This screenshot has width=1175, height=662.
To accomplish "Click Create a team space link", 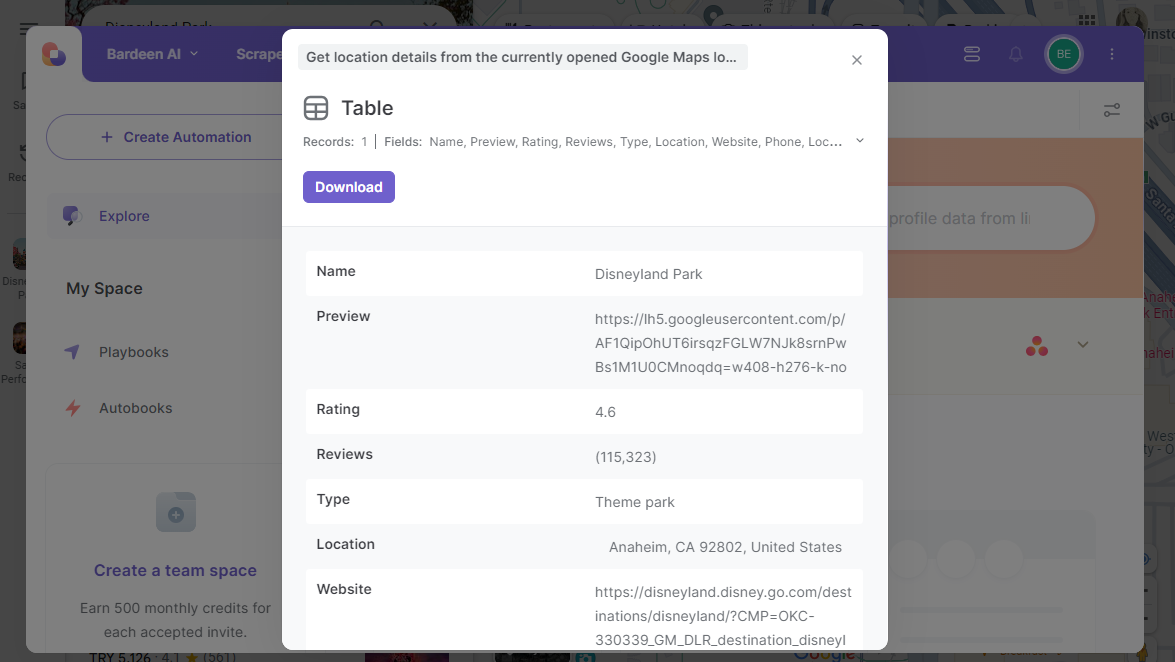I will [175, 571].
